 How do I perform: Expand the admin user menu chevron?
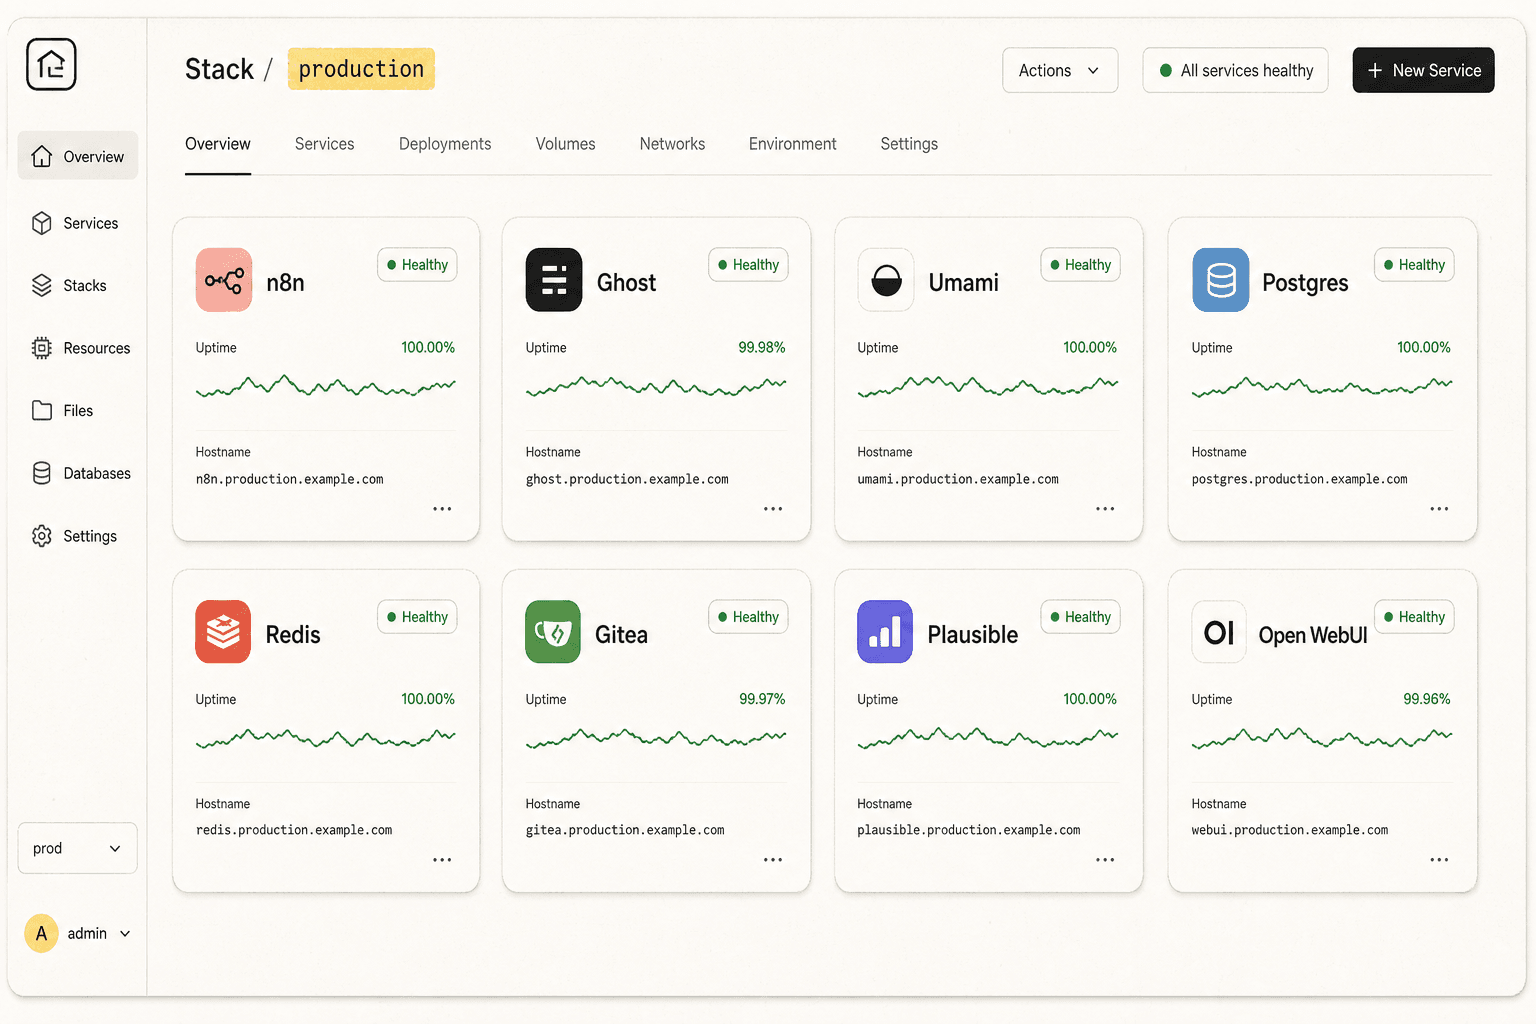point(125,934)
